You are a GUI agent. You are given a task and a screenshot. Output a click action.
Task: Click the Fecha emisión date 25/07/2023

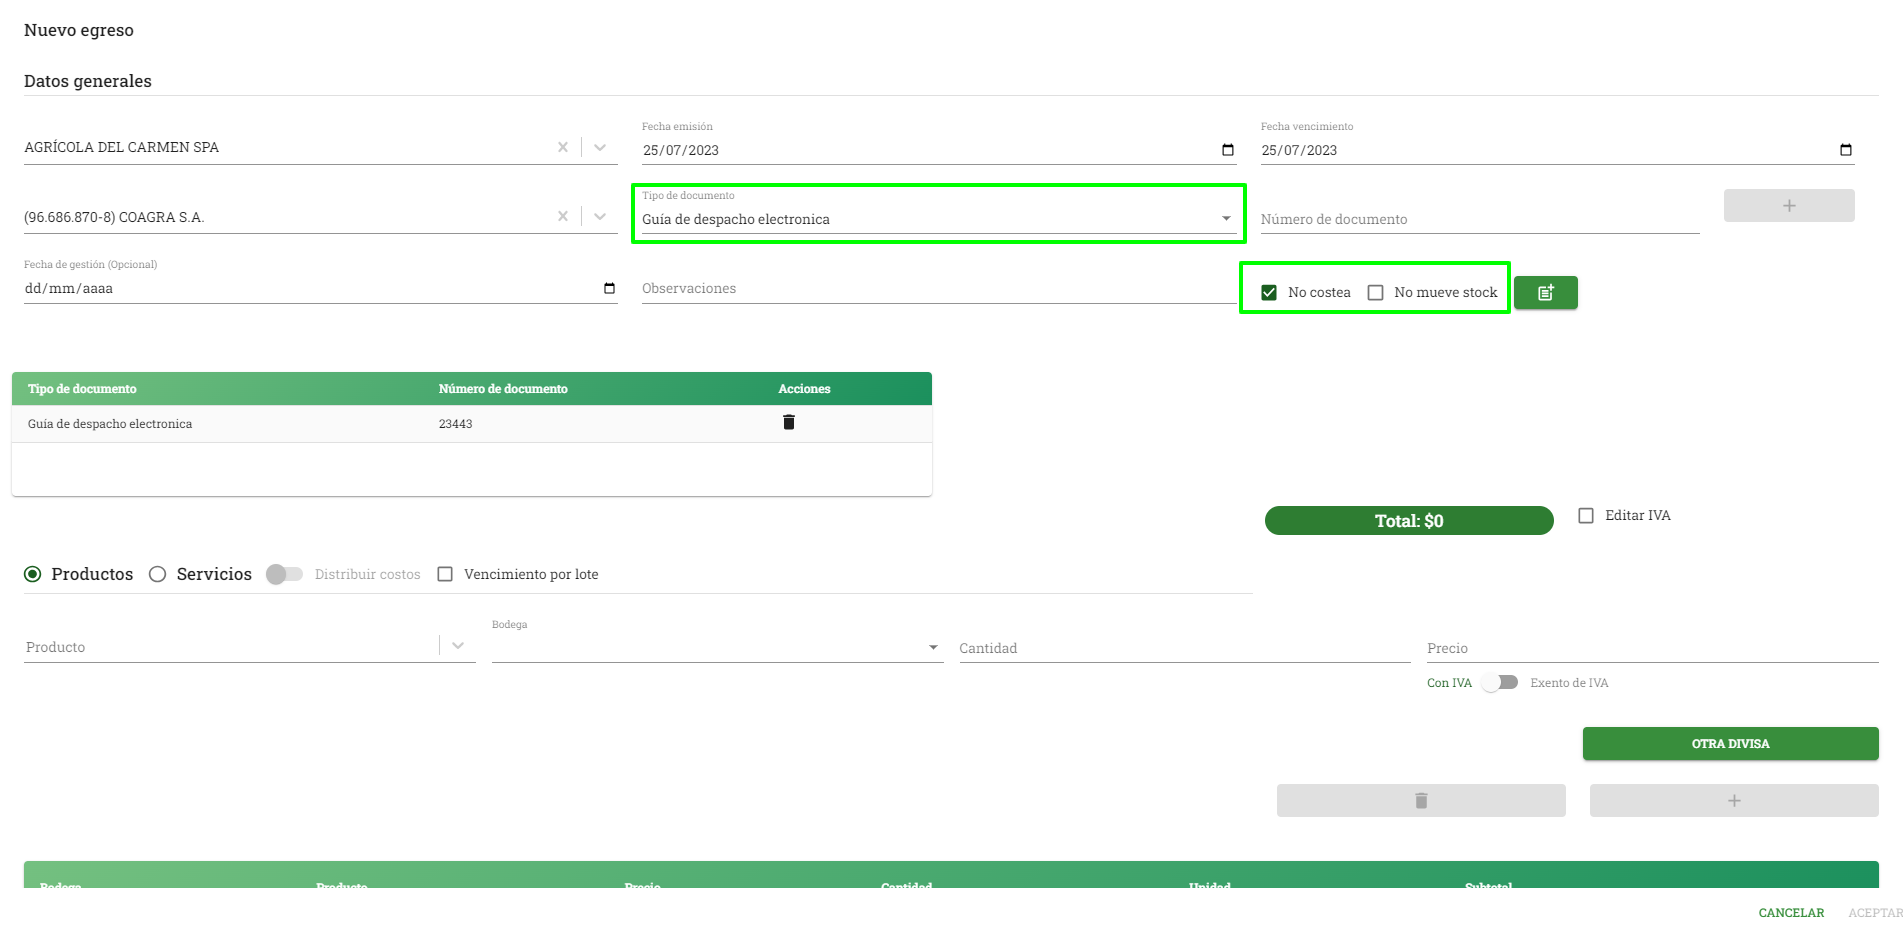[681, 150]
